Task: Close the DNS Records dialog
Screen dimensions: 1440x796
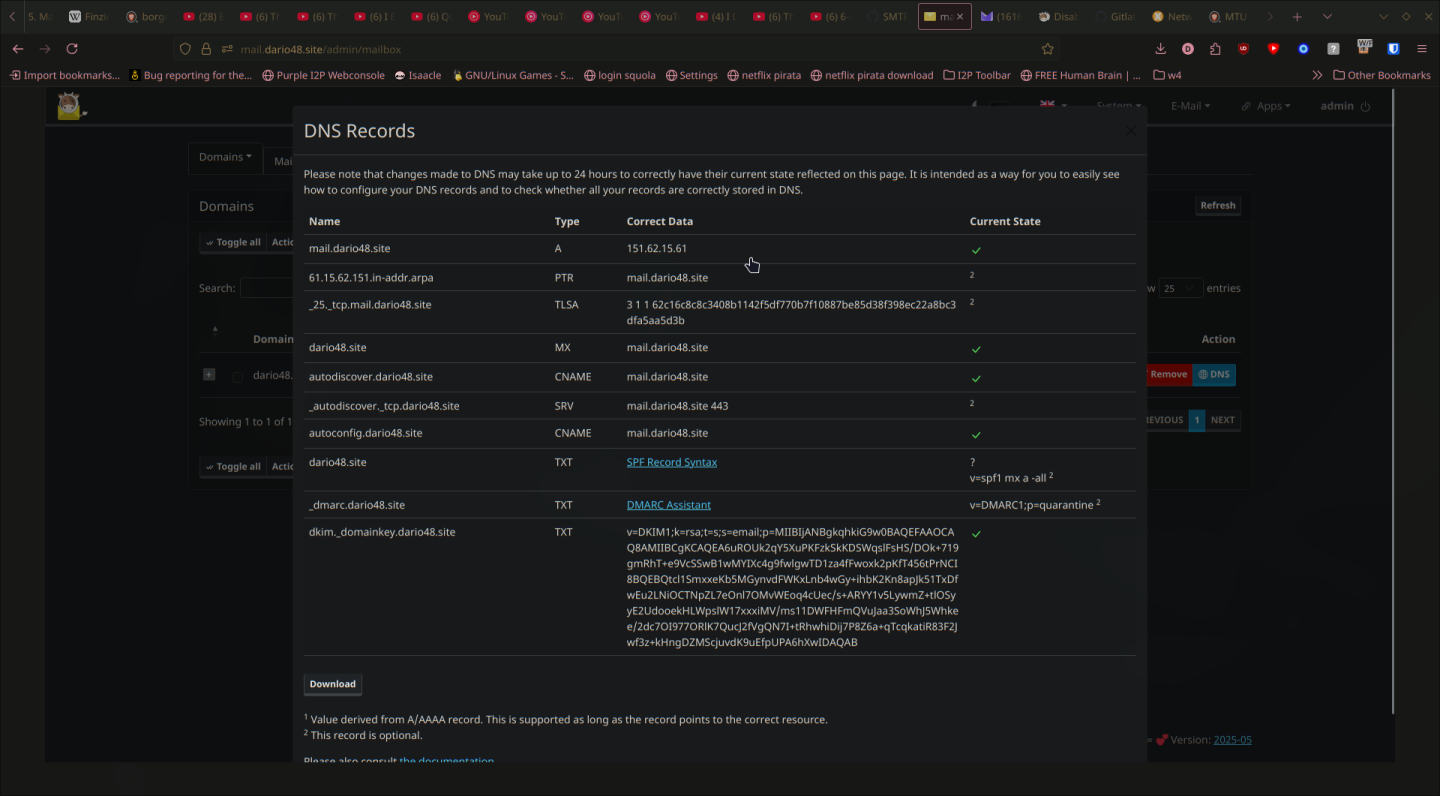Action: tap(1130, 131)
